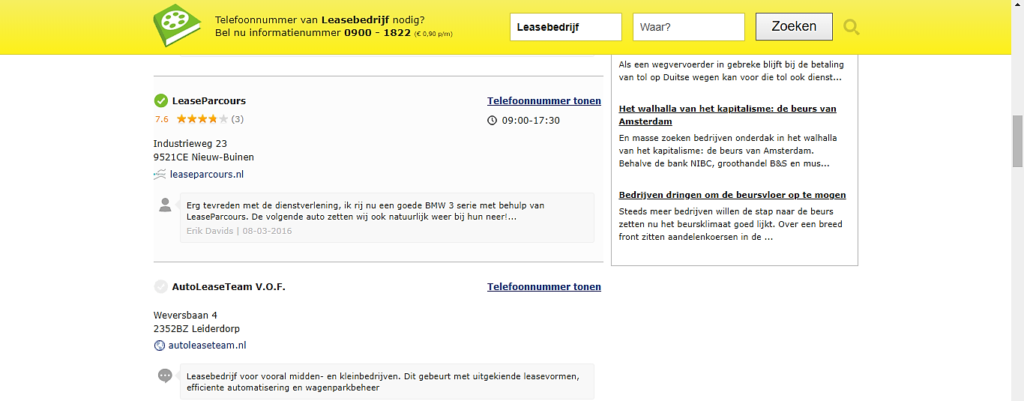This screenshot has height=401, width=1024.
Task: Click the globe icon beside autoleaseteam.nl
Action: (159, 345)
